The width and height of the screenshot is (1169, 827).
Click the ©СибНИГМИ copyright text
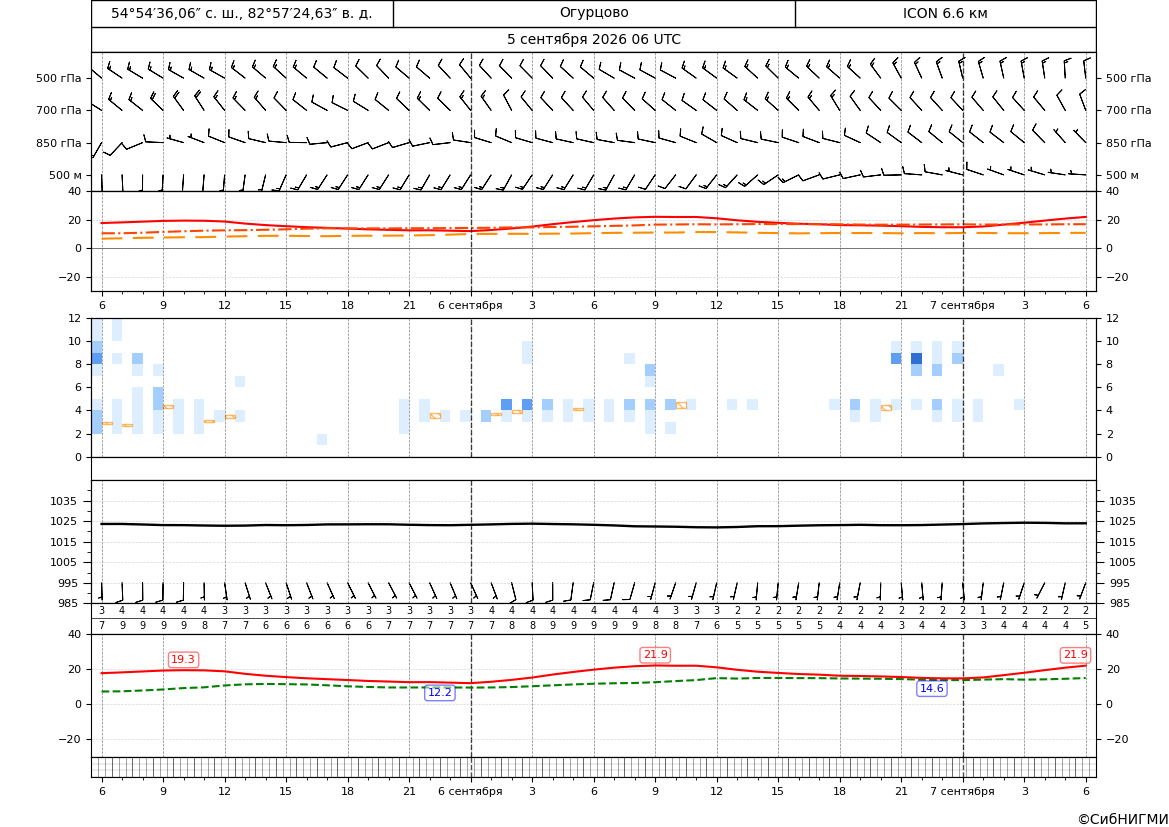1122,819
